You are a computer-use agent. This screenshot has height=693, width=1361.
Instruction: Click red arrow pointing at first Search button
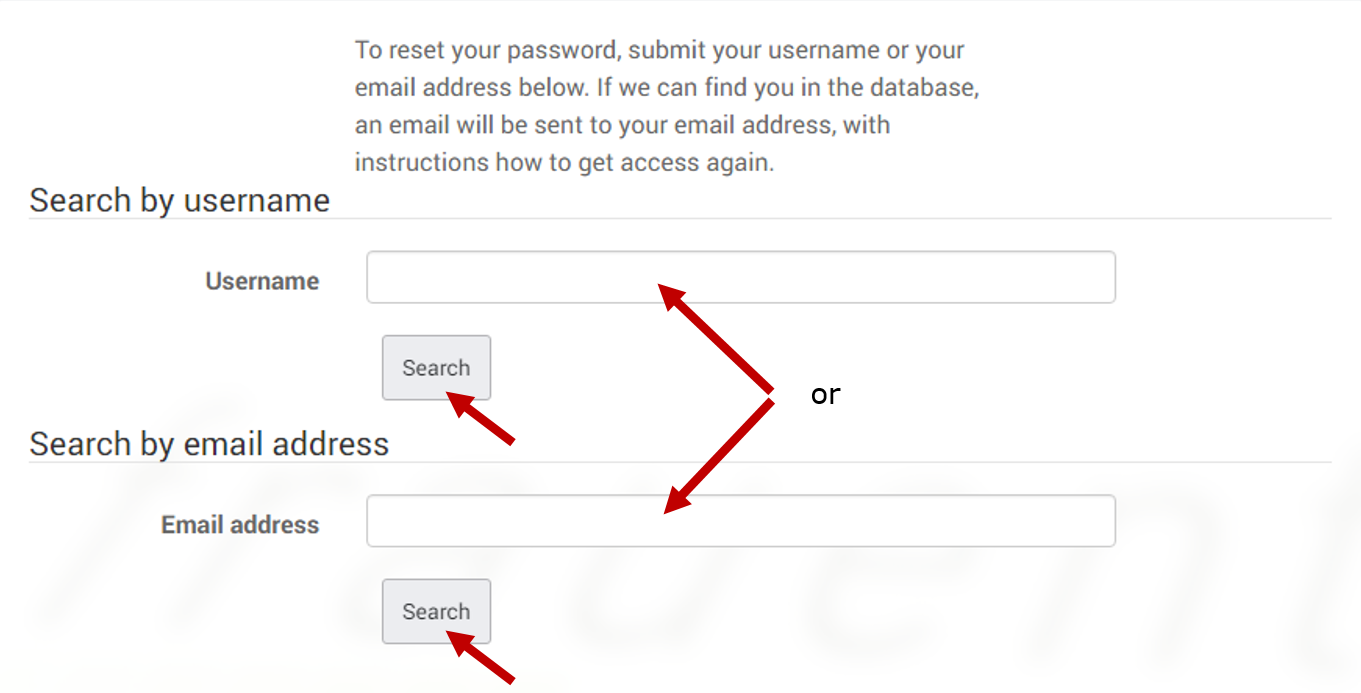pos(480,418)
